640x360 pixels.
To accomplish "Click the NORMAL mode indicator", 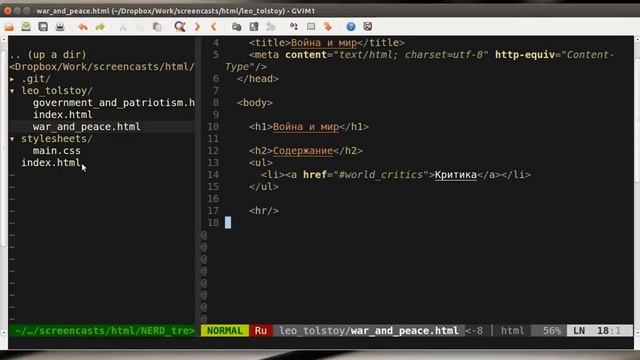I will pyautogui.click(x=224, y=331).
